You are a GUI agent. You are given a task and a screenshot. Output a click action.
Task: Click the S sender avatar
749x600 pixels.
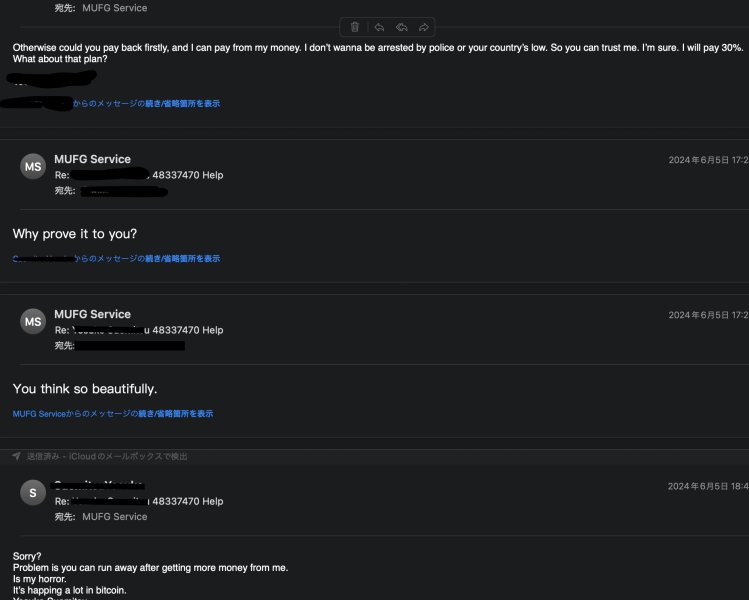[x=33, y=493]
